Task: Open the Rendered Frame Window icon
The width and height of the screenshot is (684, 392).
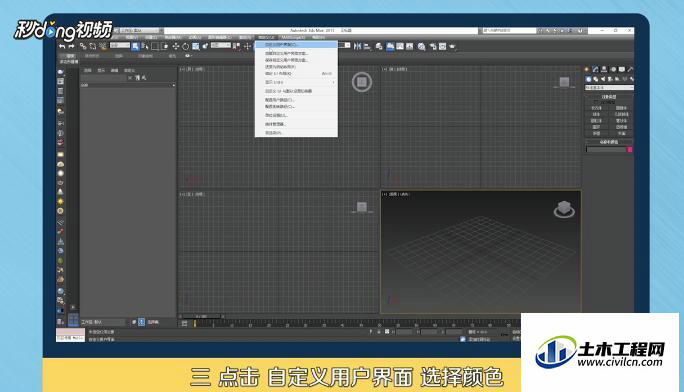Action: (x=442, y=46)
